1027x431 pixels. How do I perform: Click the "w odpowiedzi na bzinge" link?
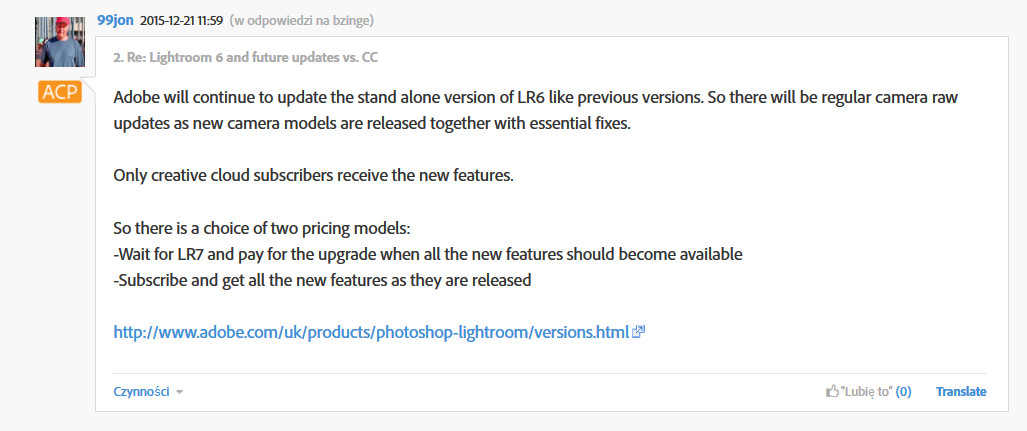coord(303,21)
